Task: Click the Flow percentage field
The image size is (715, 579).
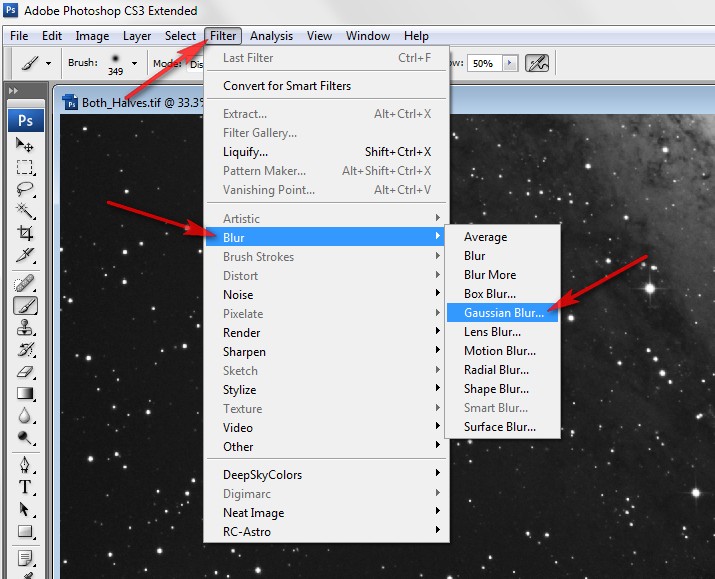Action: [x=484, y=63]
